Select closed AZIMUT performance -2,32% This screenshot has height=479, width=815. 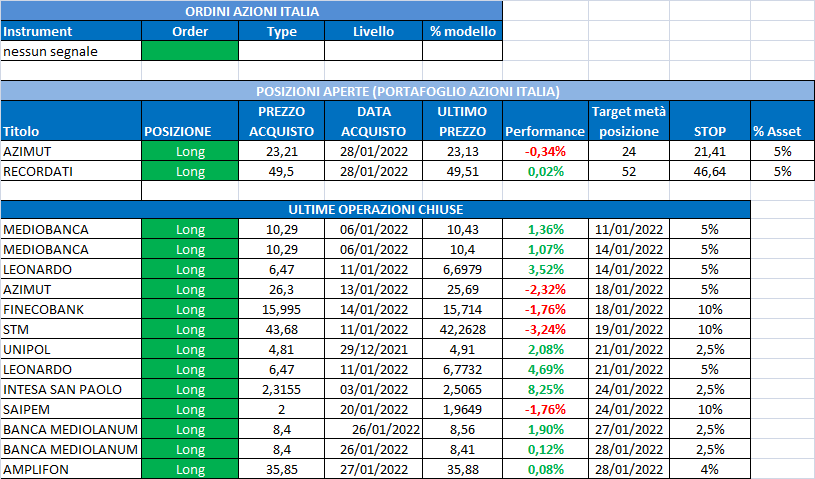coord(545,289)
